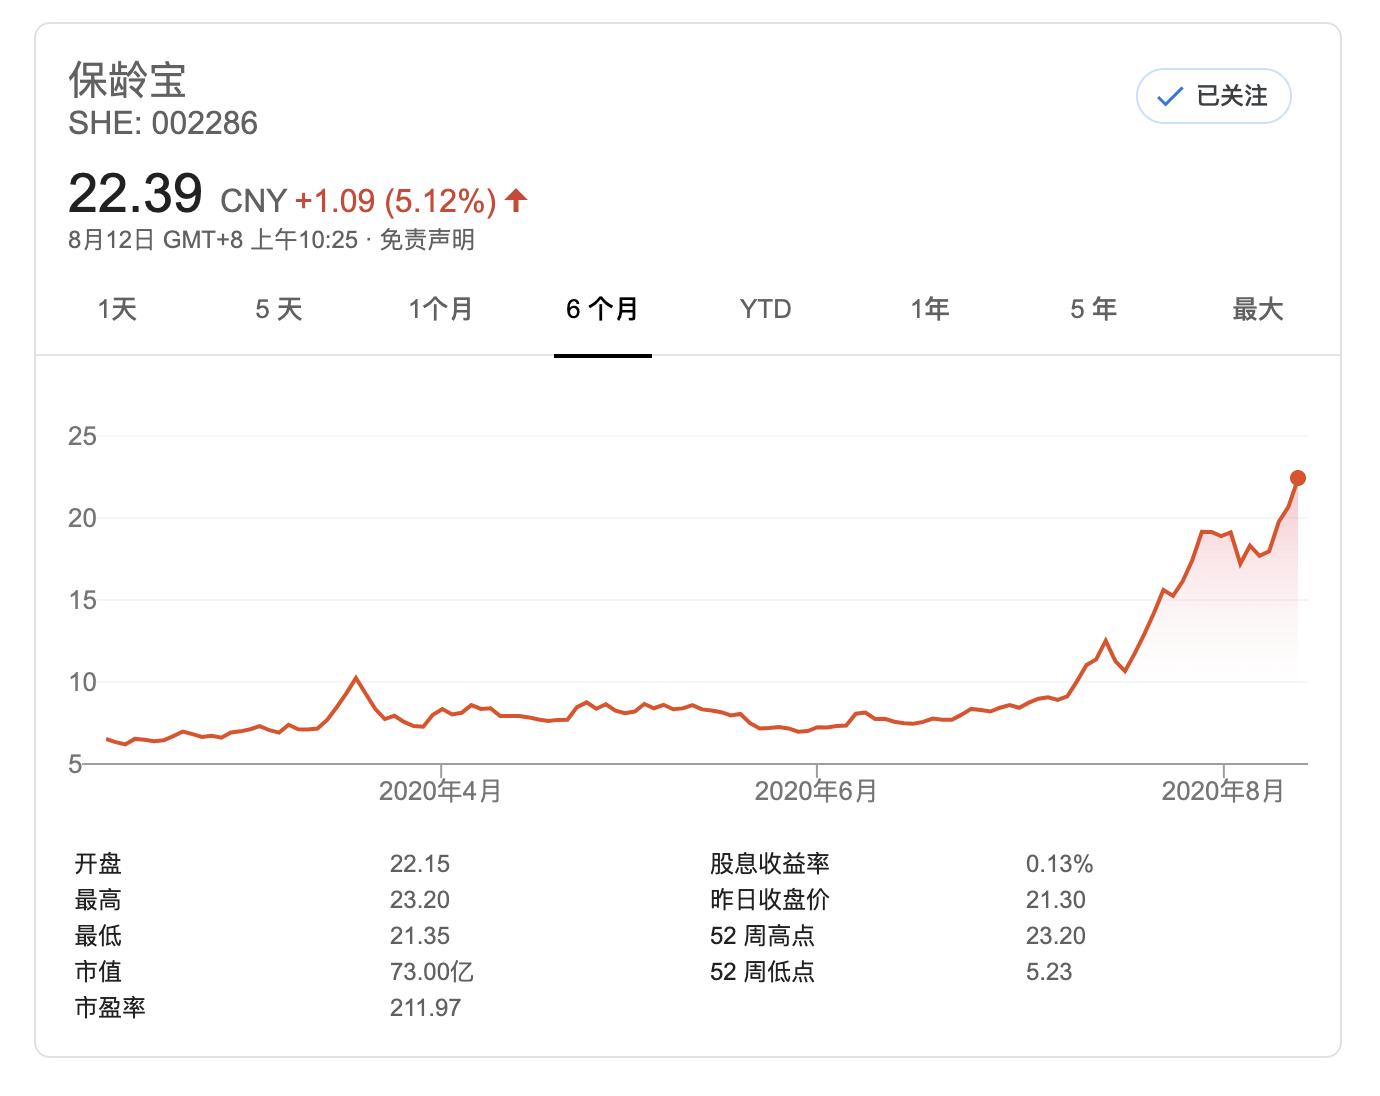Click the chart peak near 2020年4月
1380x1096 pixels.
(x=355, y=678)
